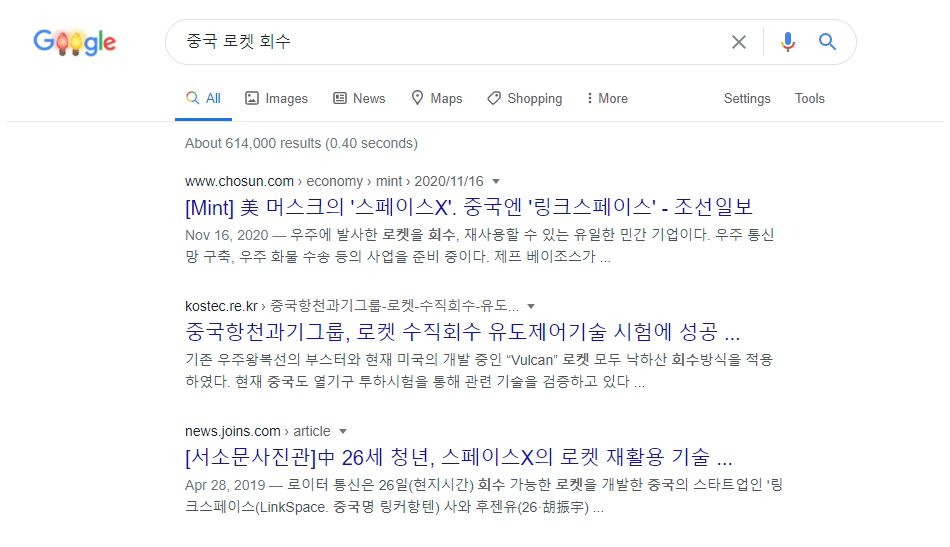Expand dropdown arrow next to chosun.com URL
The image size is (950, 547).
[496, 182]
